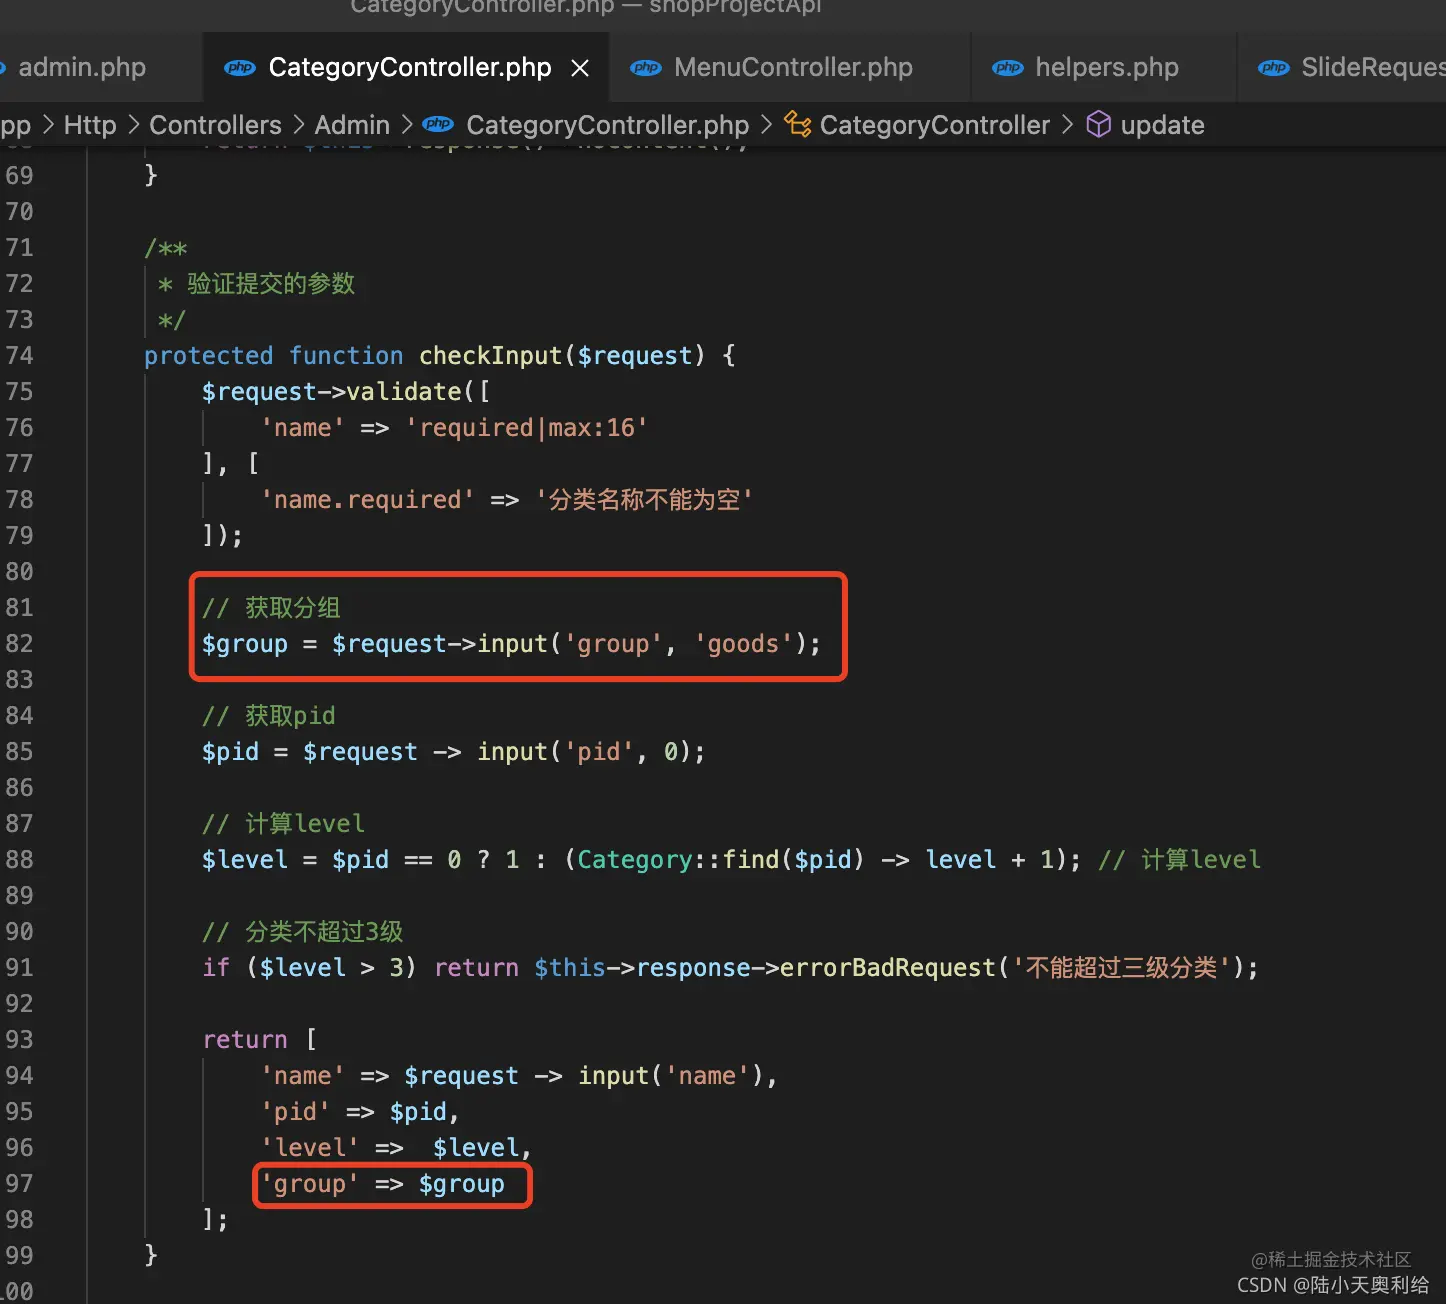Click the CategoryController class breadcrumb item

(x=935, y=125)
